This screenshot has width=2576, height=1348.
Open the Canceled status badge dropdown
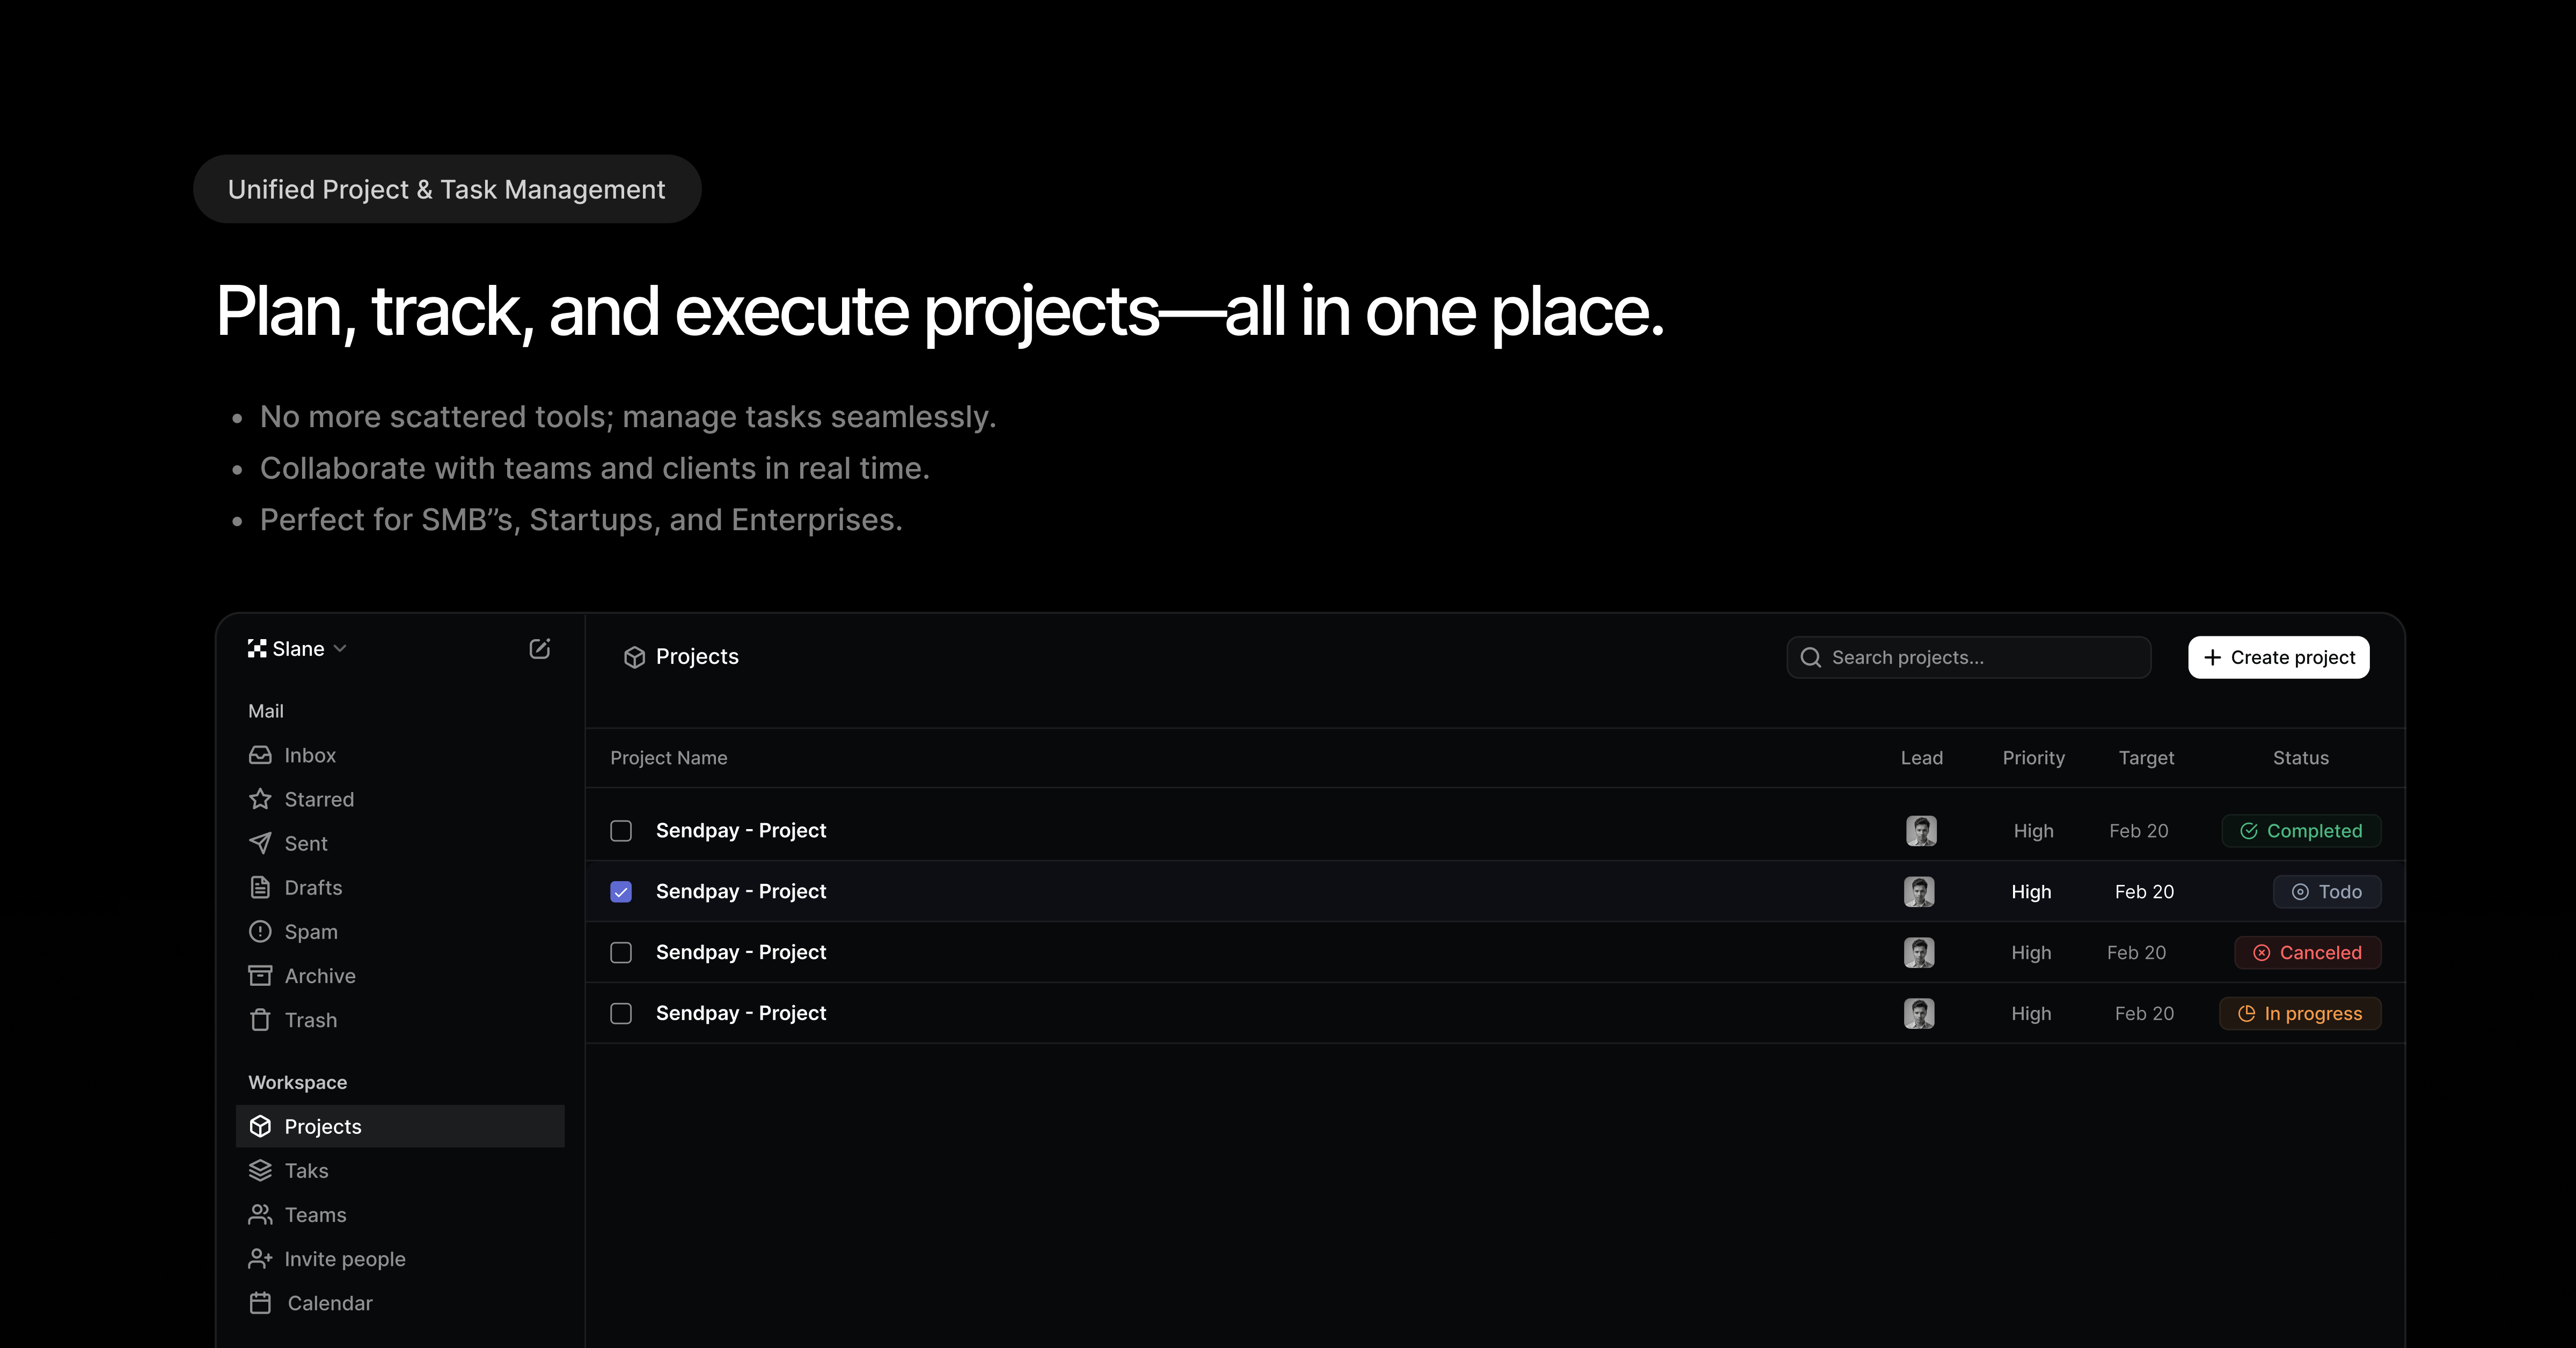coord(2307,953)
